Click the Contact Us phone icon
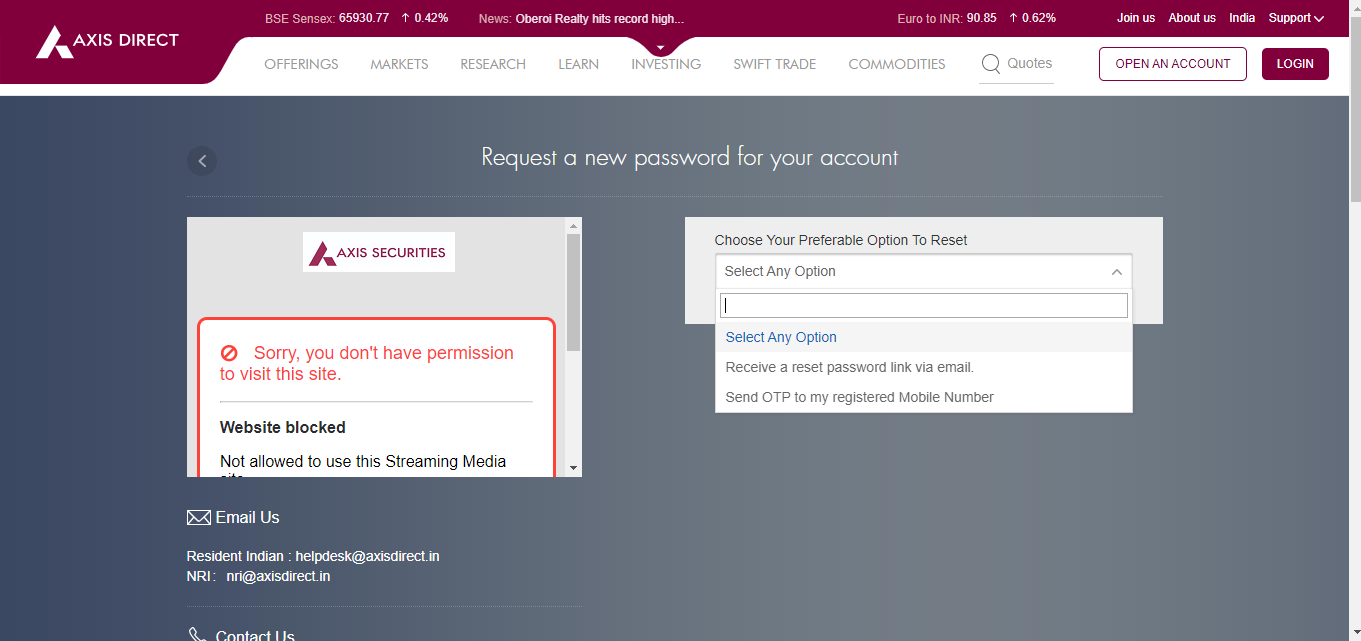Image resolution: width=1361 pixels, height=641 pixels. coord(198,634)
